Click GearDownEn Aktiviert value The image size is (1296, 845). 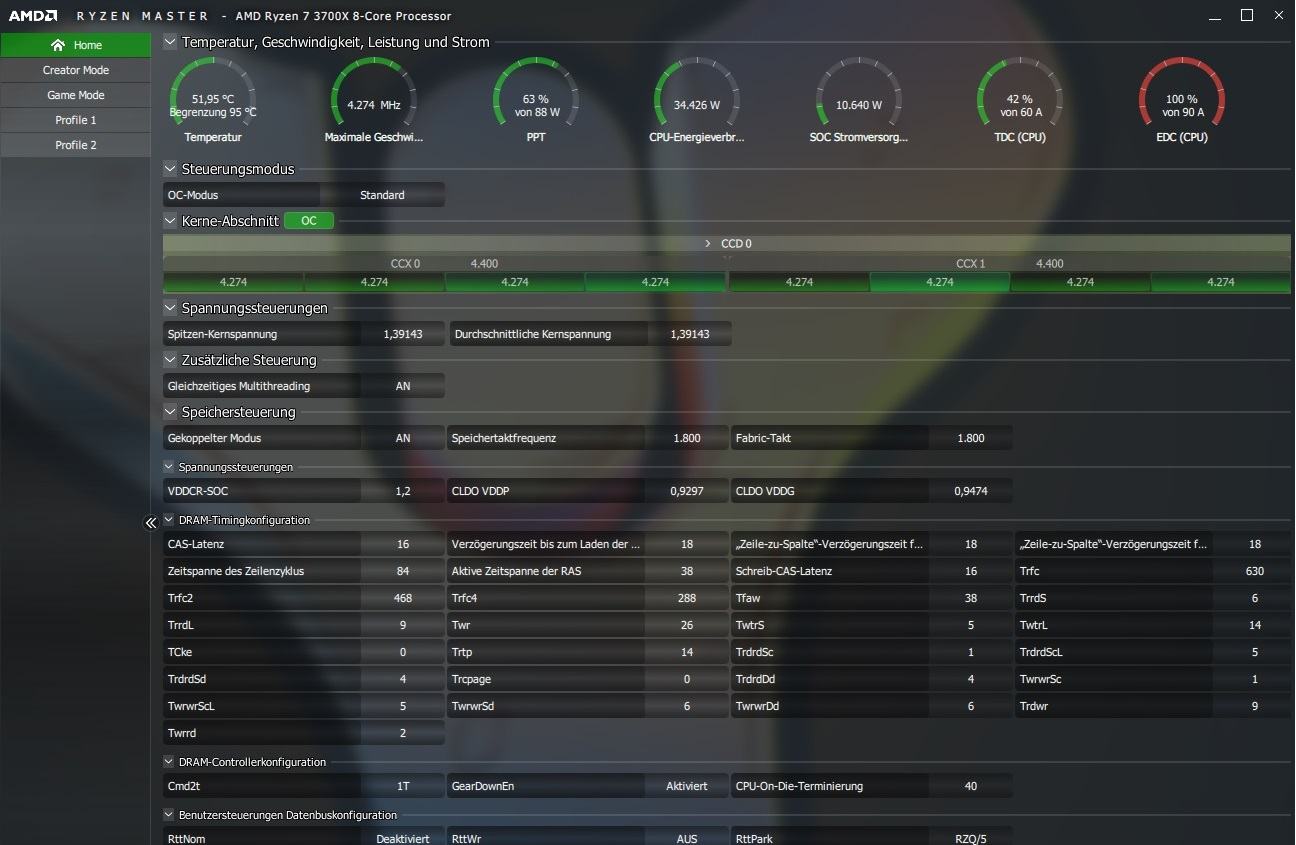click(x=687, y=786)
